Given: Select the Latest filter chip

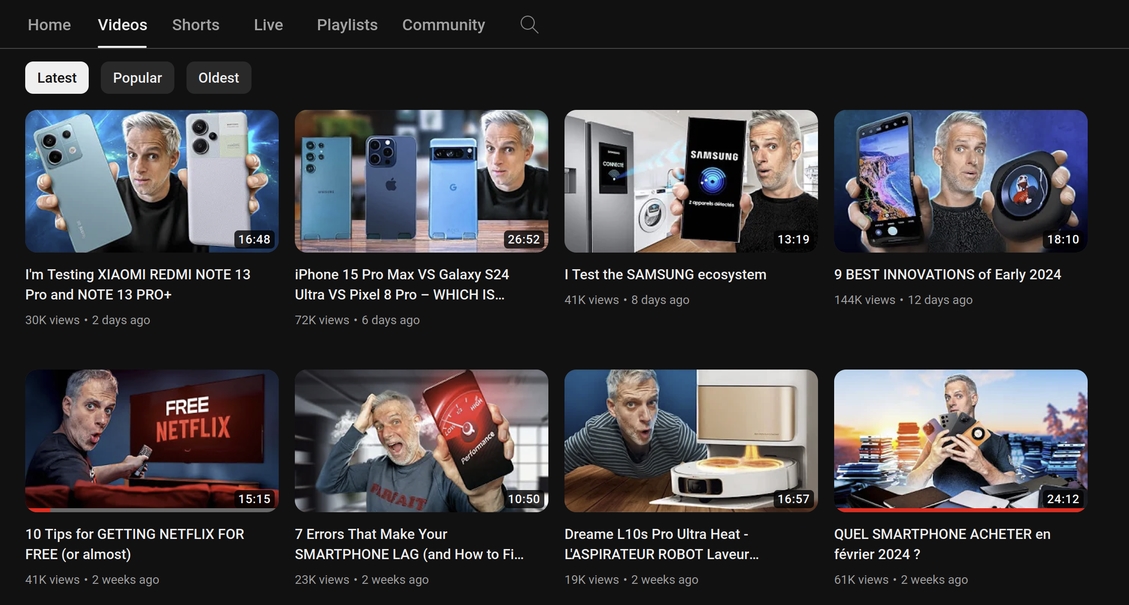Looking at the screenshot, I should 57,78.
